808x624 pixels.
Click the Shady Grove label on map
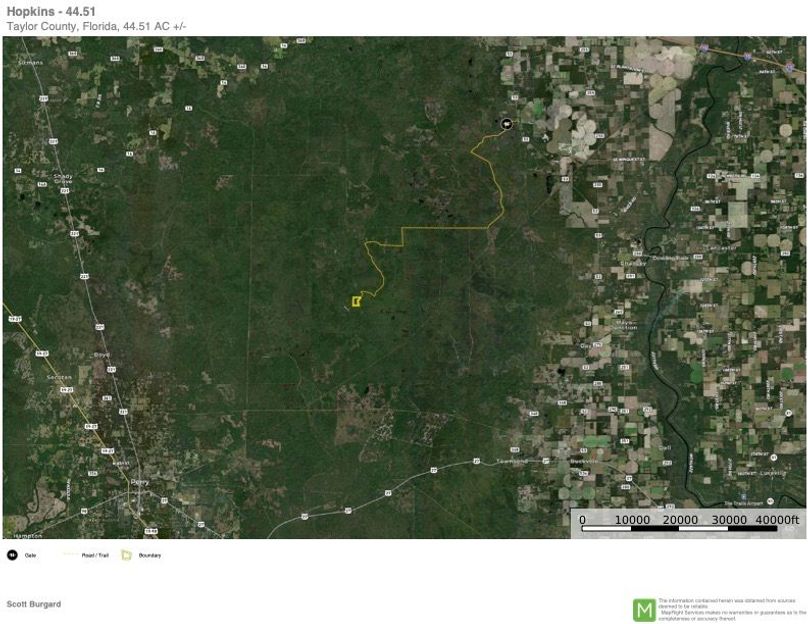[63, 179]
